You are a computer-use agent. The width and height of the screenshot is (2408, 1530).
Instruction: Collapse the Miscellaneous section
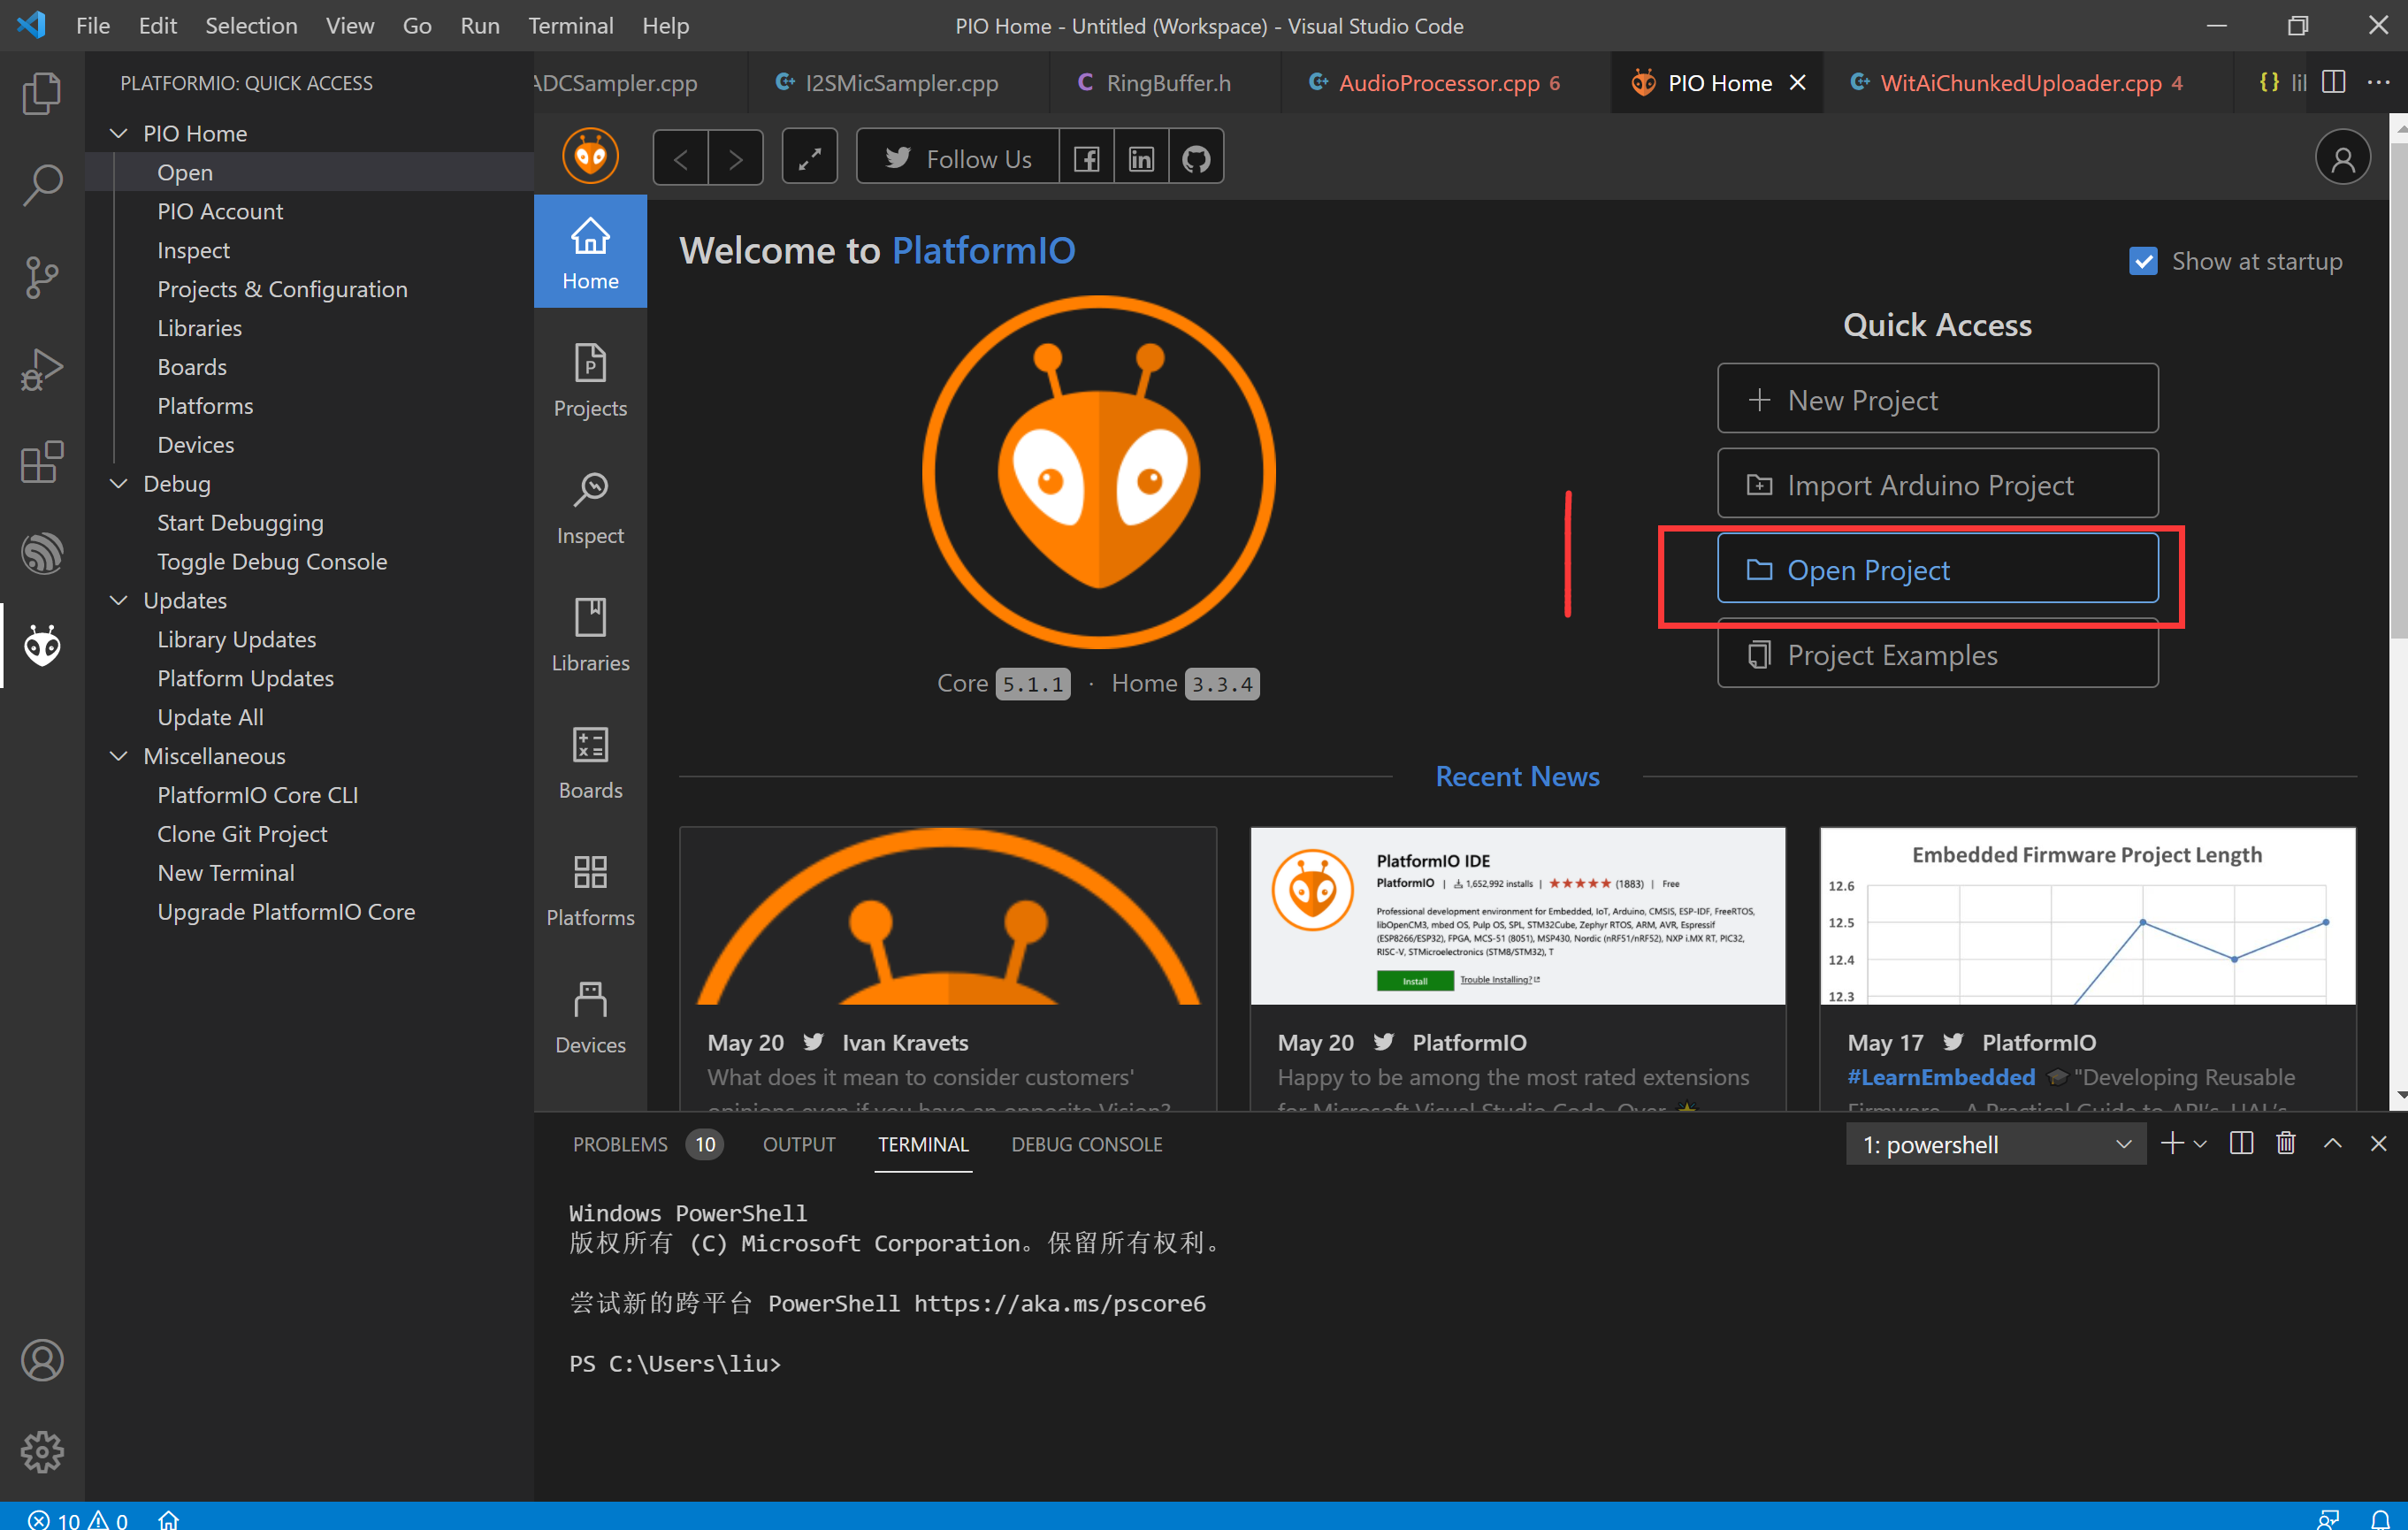click(119, 756)
